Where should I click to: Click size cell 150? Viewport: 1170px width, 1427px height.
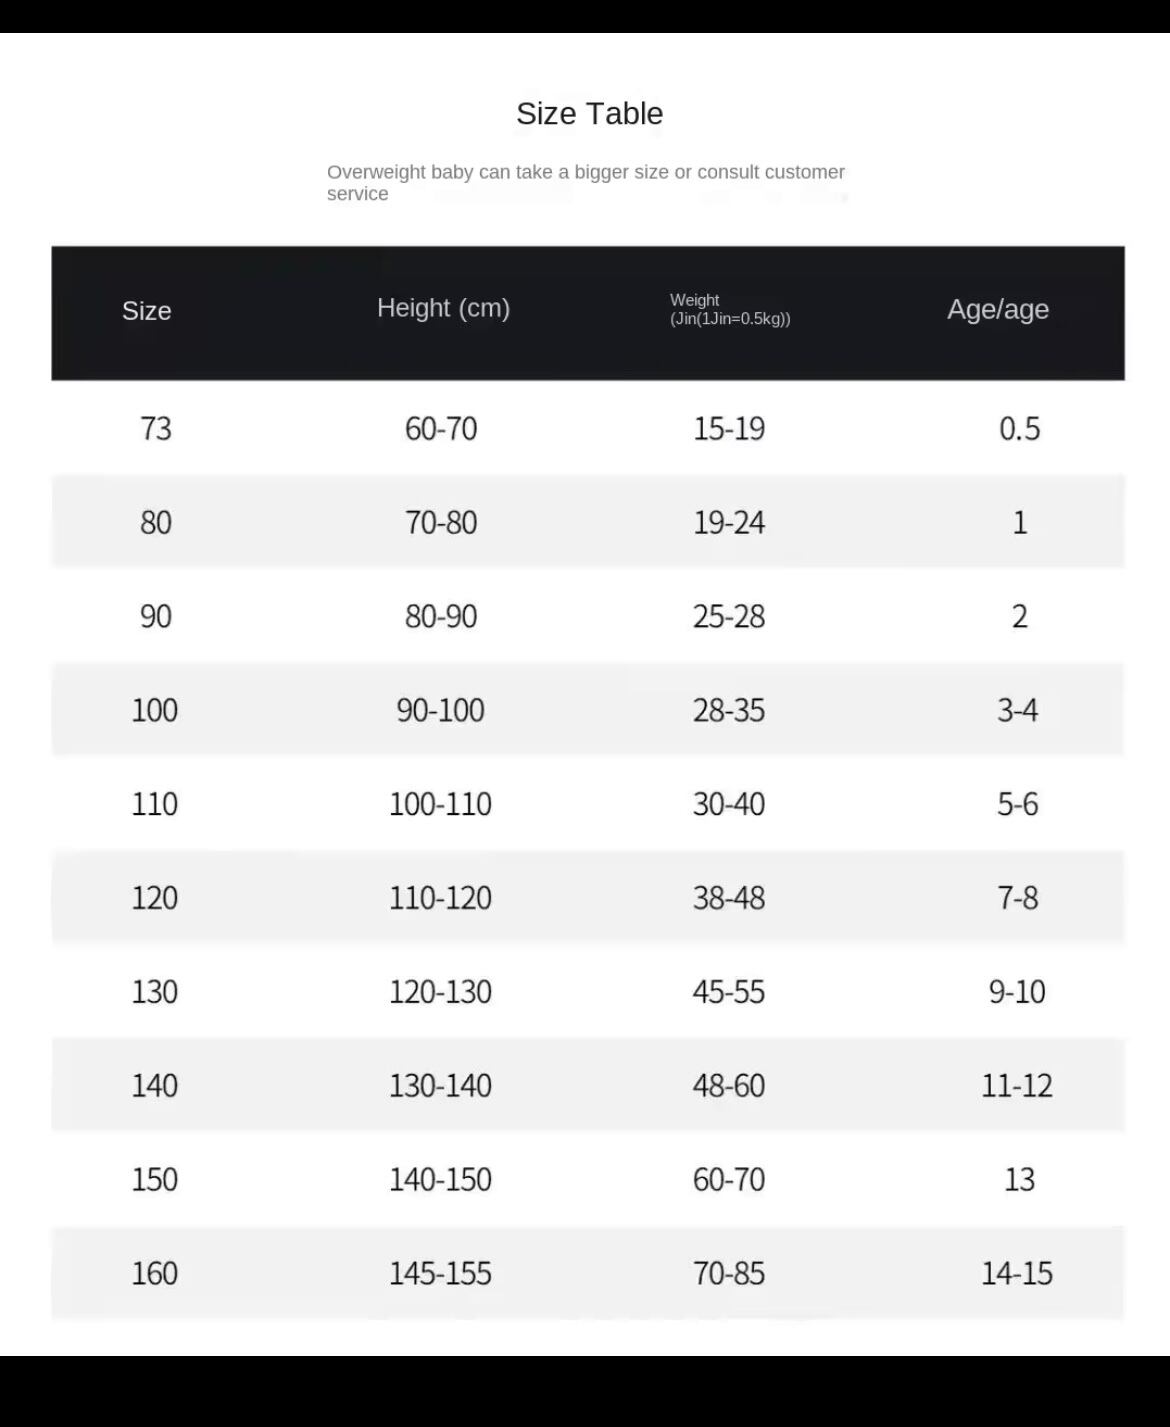coord(155,1180)
